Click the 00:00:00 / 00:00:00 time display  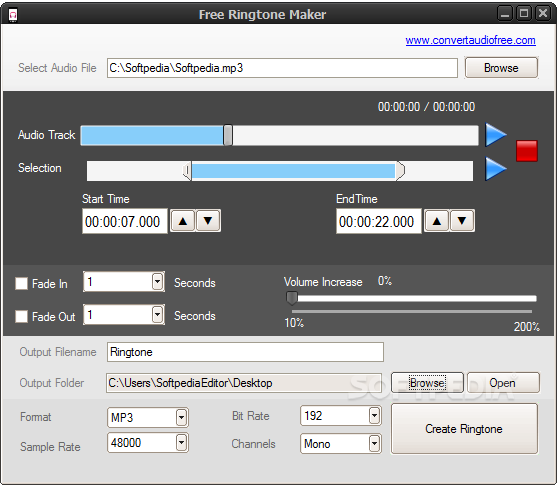[426, 107]
